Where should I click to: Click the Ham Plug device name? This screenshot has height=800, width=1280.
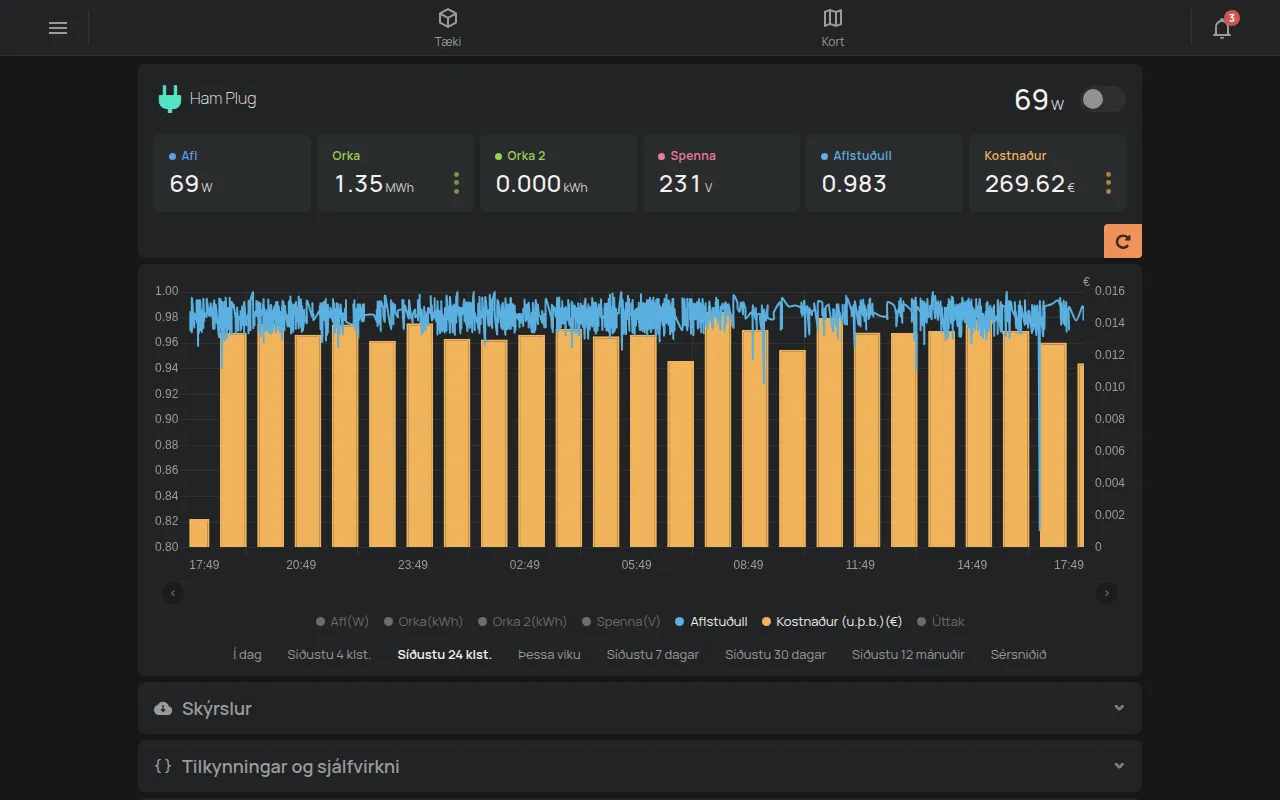(x=223, y=99)
